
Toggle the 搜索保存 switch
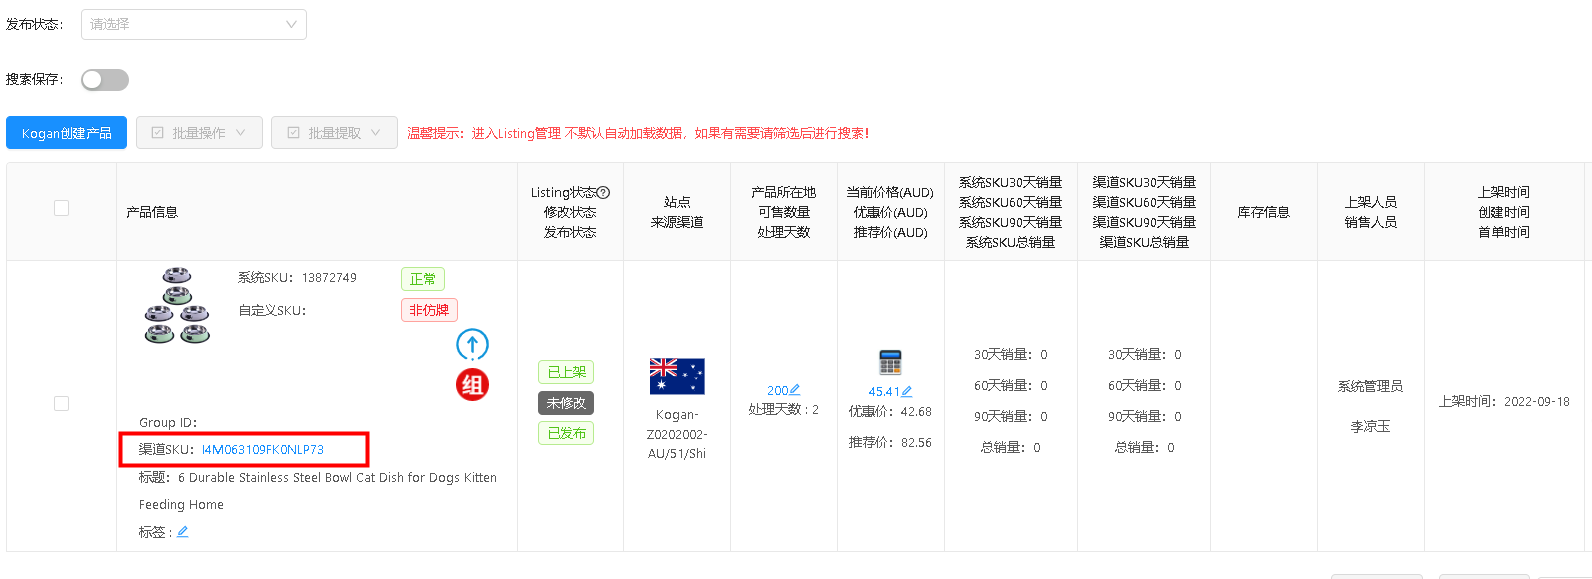105,80
